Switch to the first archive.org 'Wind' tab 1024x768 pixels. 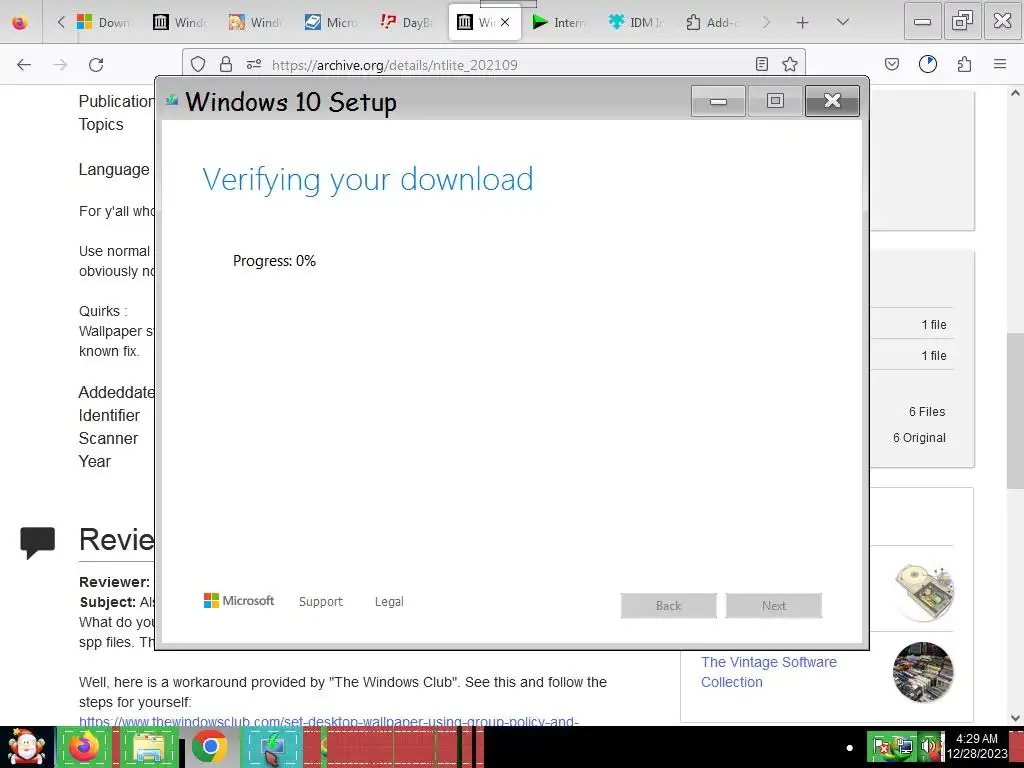tap(180, 22)
